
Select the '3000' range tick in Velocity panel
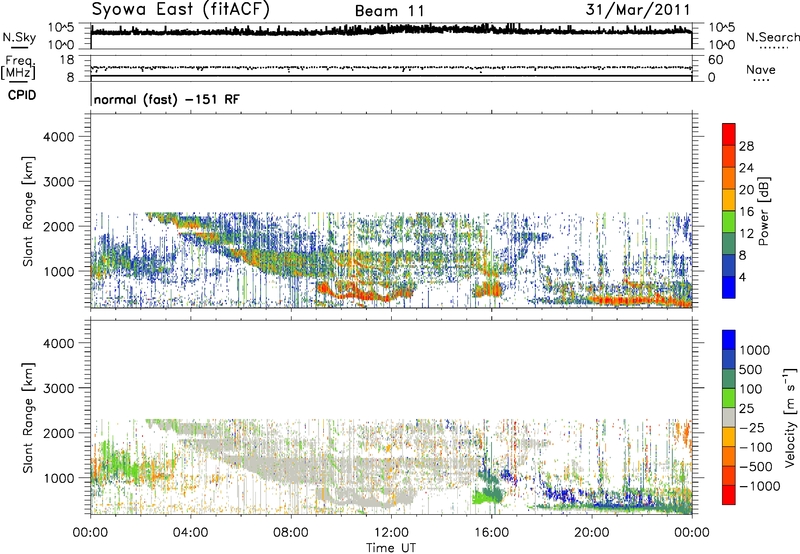point(59,388)
